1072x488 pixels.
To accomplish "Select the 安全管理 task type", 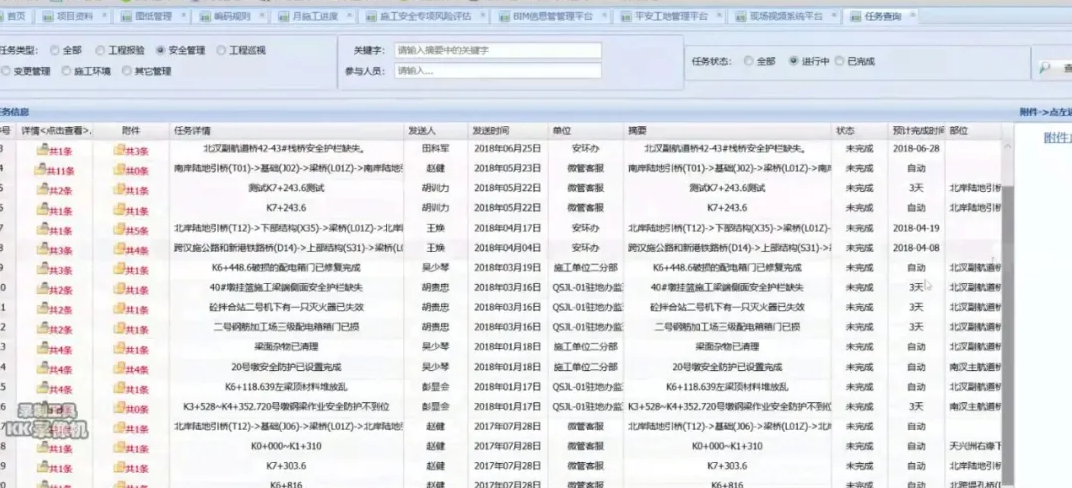I will point(161,50).
